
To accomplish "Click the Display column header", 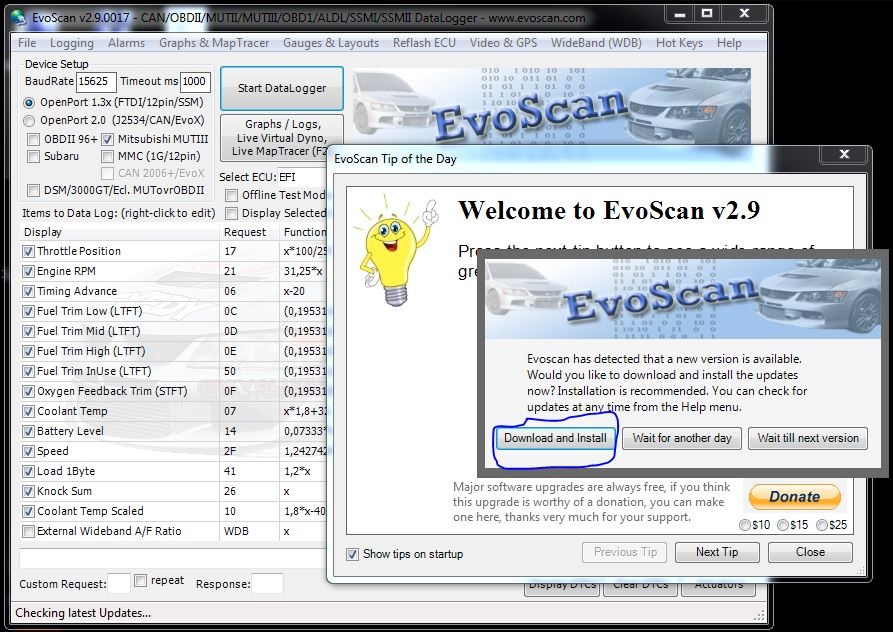I will coord(120,232).
